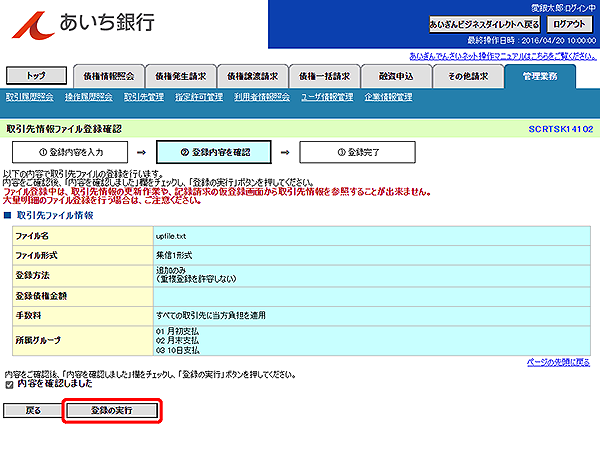Switch to the 債権発生請求 tab

click(181, 77)
